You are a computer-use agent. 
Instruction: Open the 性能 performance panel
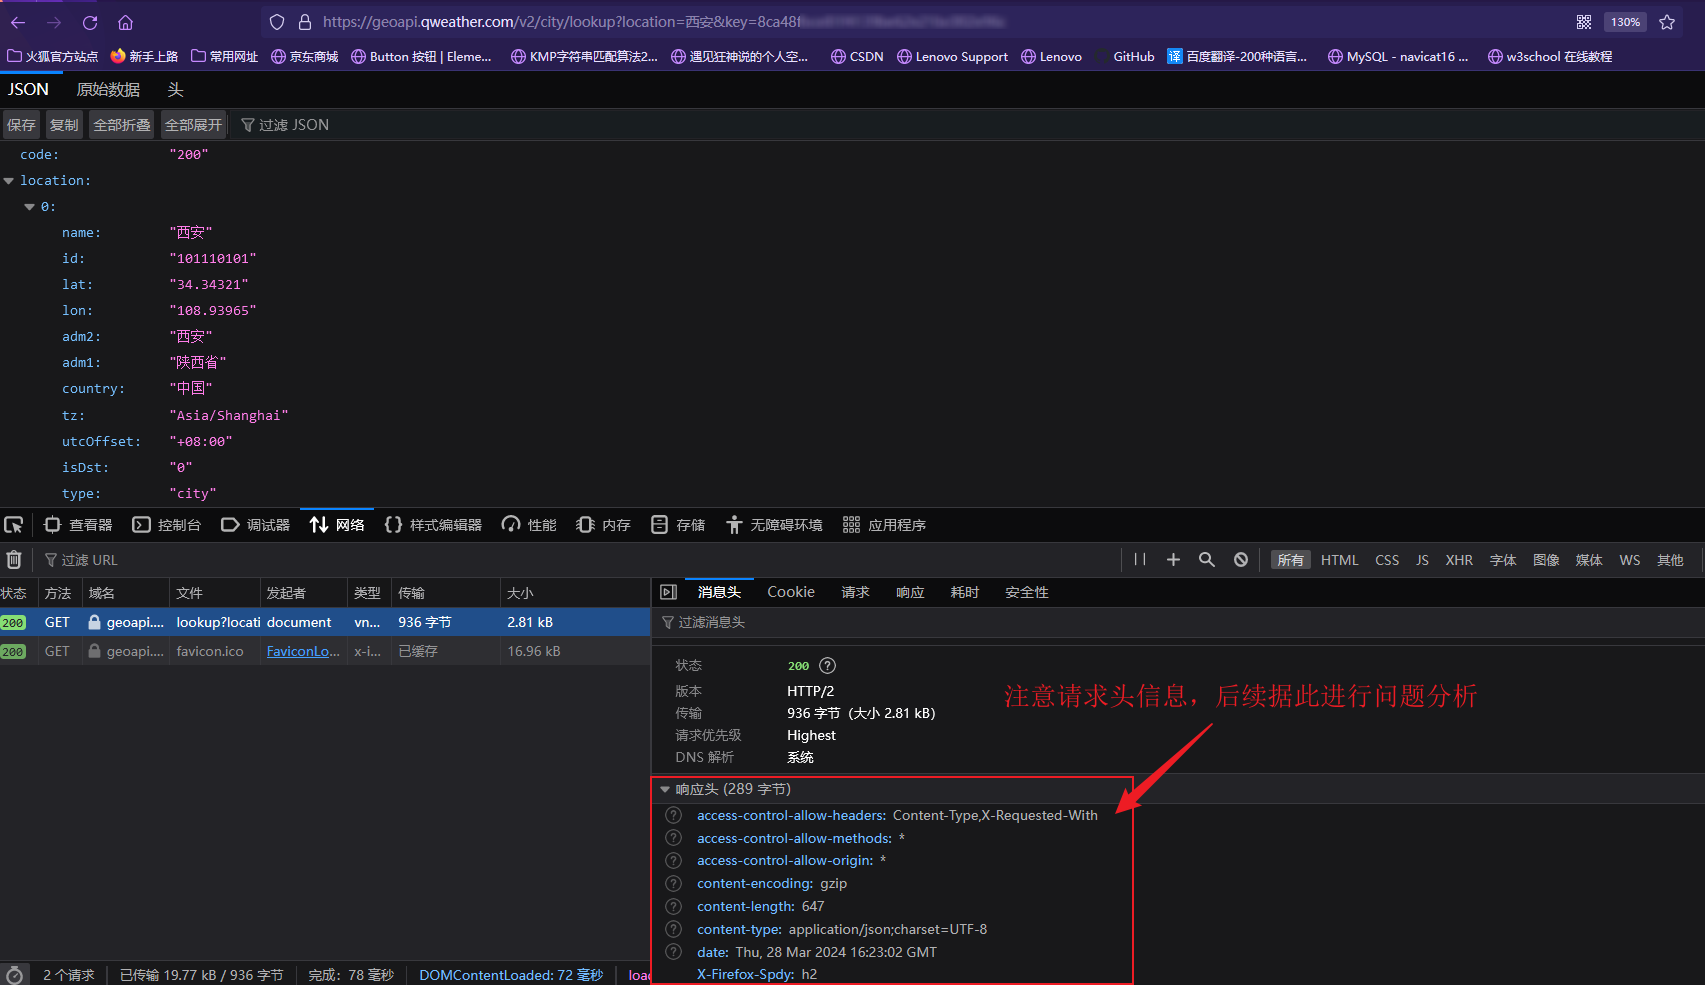tap(529, 525)
